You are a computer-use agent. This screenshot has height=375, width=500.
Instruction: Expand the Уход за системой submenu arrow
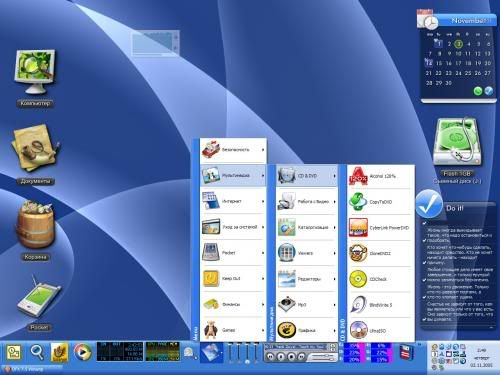point(263,227)
